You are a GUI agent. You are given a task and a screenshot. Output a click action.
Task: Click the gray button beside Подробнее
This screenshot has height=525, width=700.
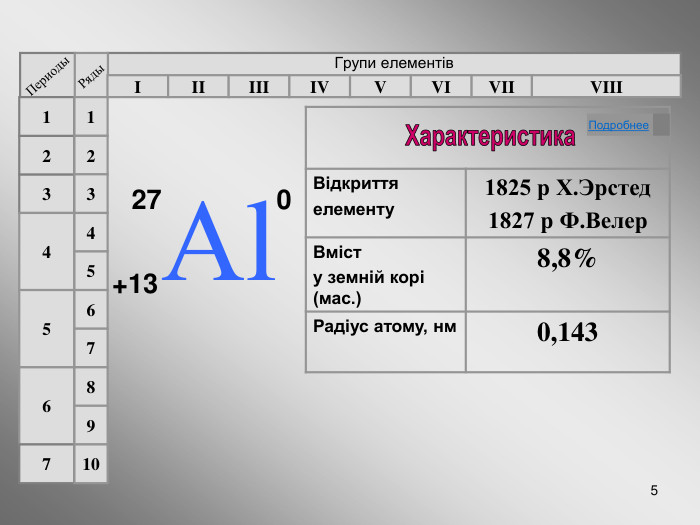[661, 125]
